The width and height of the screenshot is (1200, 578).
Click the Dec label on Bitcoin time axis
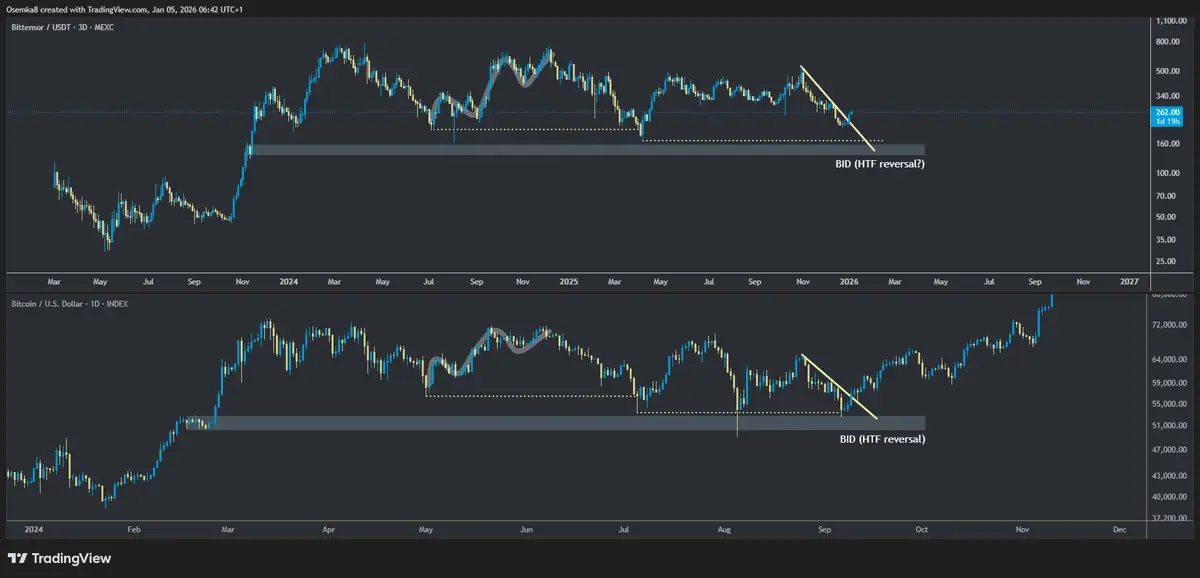point(1119,529)
